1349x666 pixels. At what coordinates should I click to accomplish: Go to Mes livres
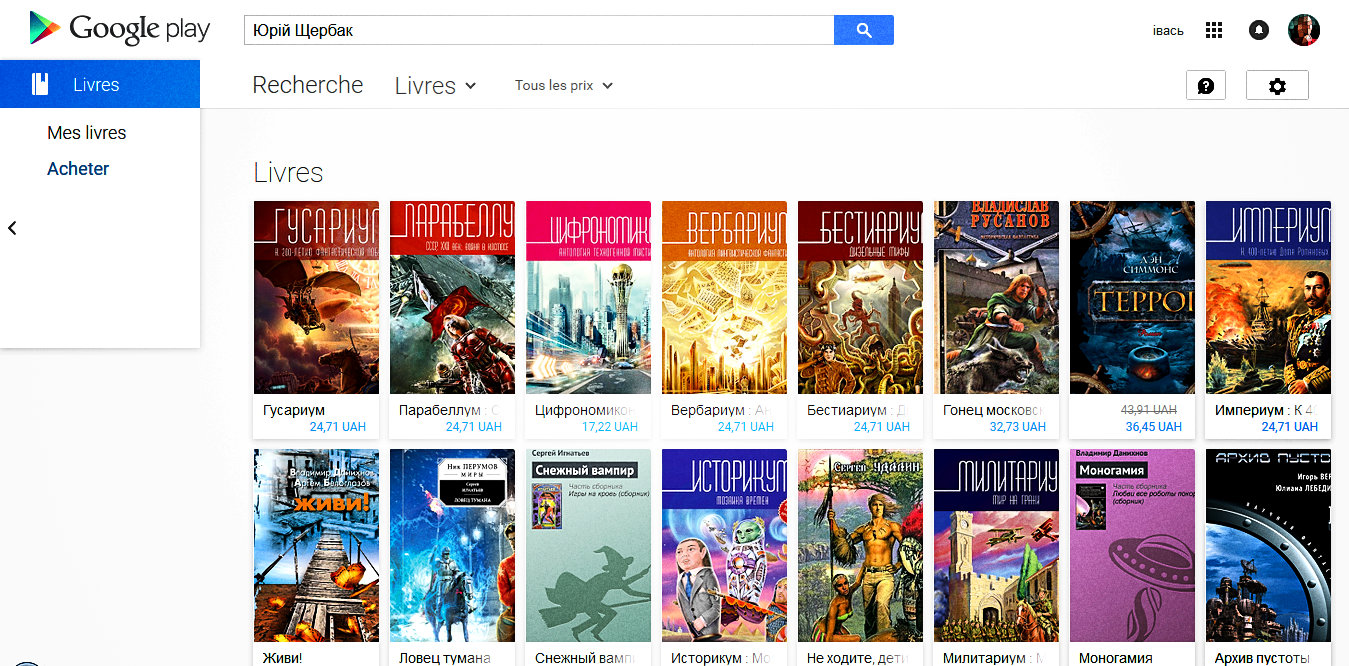(x=87, y=133)
